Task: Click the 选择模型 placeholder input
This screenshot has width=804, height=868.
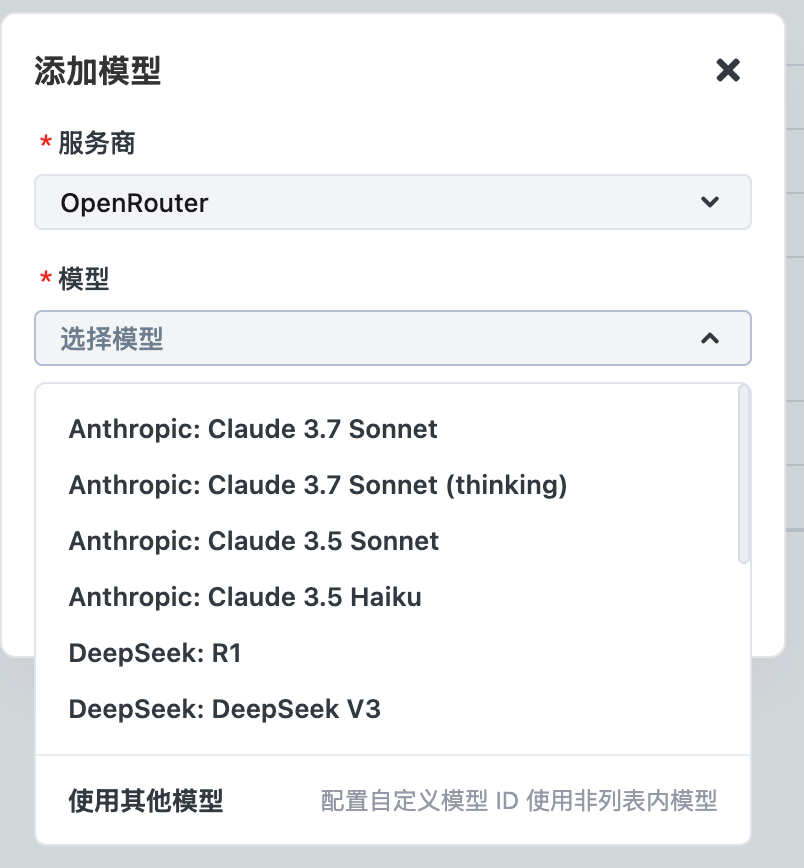Action: (300, 338)
